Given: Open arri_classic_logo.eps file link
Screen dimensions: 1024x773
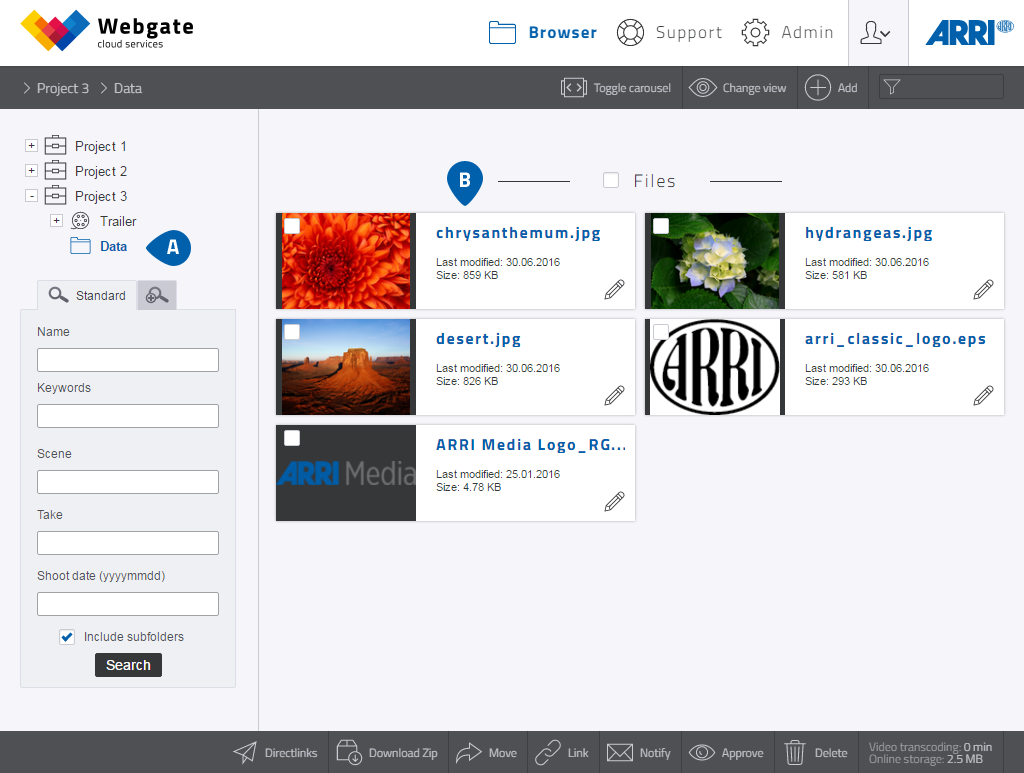Looking at the screenshot, I should (895, 339).
